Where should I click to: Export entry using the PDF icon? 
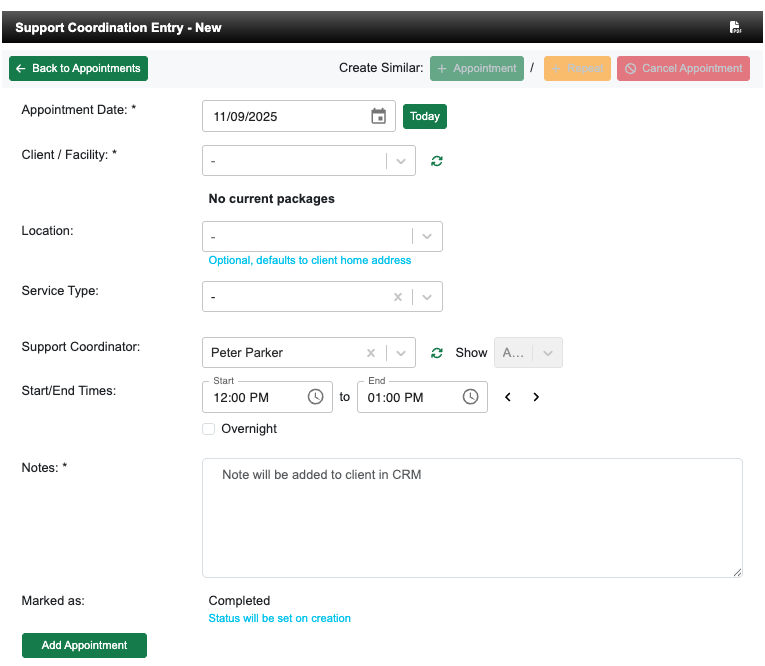pos(735,27)
